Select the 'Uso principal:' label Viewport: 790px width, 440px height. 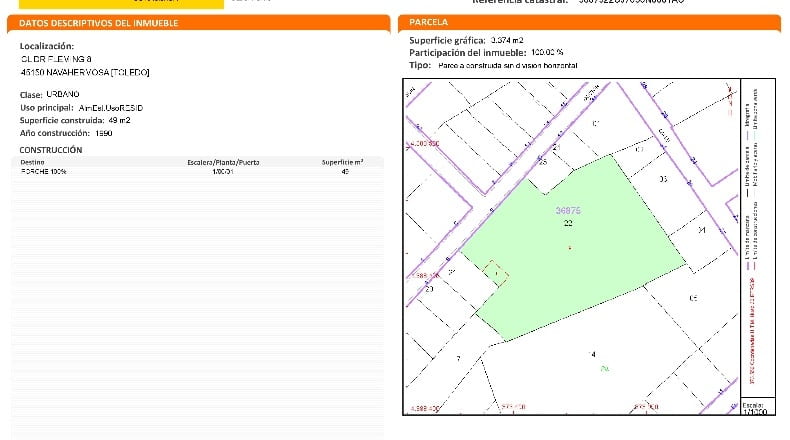[x=47, y=108]
